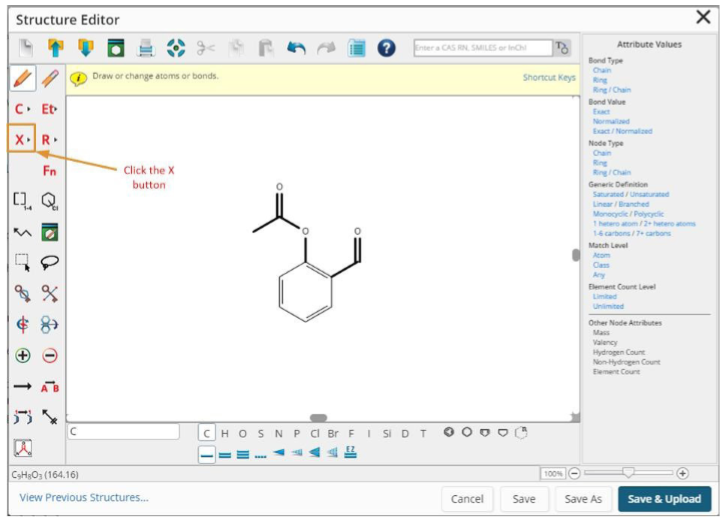The width and height of the screenshot is (724, 522).
Task: Select the chain drawing tool
Action: click(x=22, y=232)
